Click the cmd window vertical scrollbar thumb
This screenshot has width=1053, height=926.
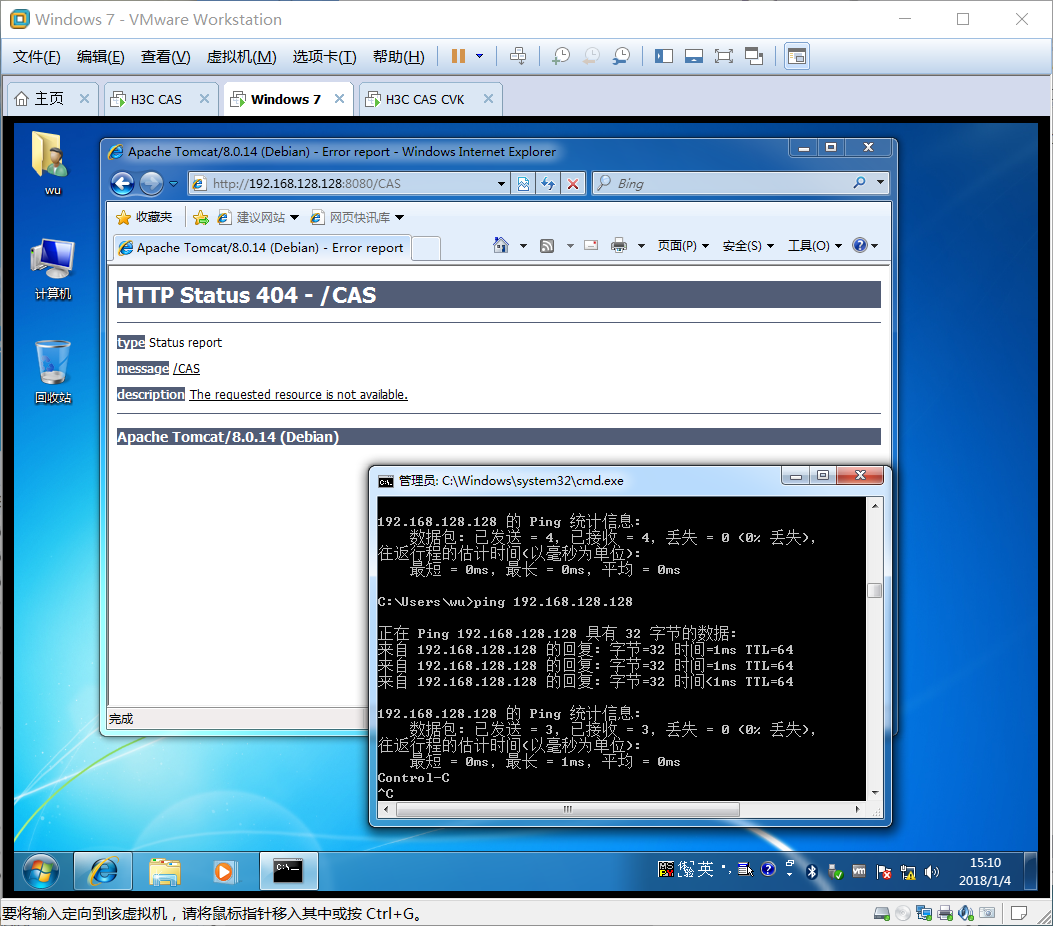(x=874, y=591)
